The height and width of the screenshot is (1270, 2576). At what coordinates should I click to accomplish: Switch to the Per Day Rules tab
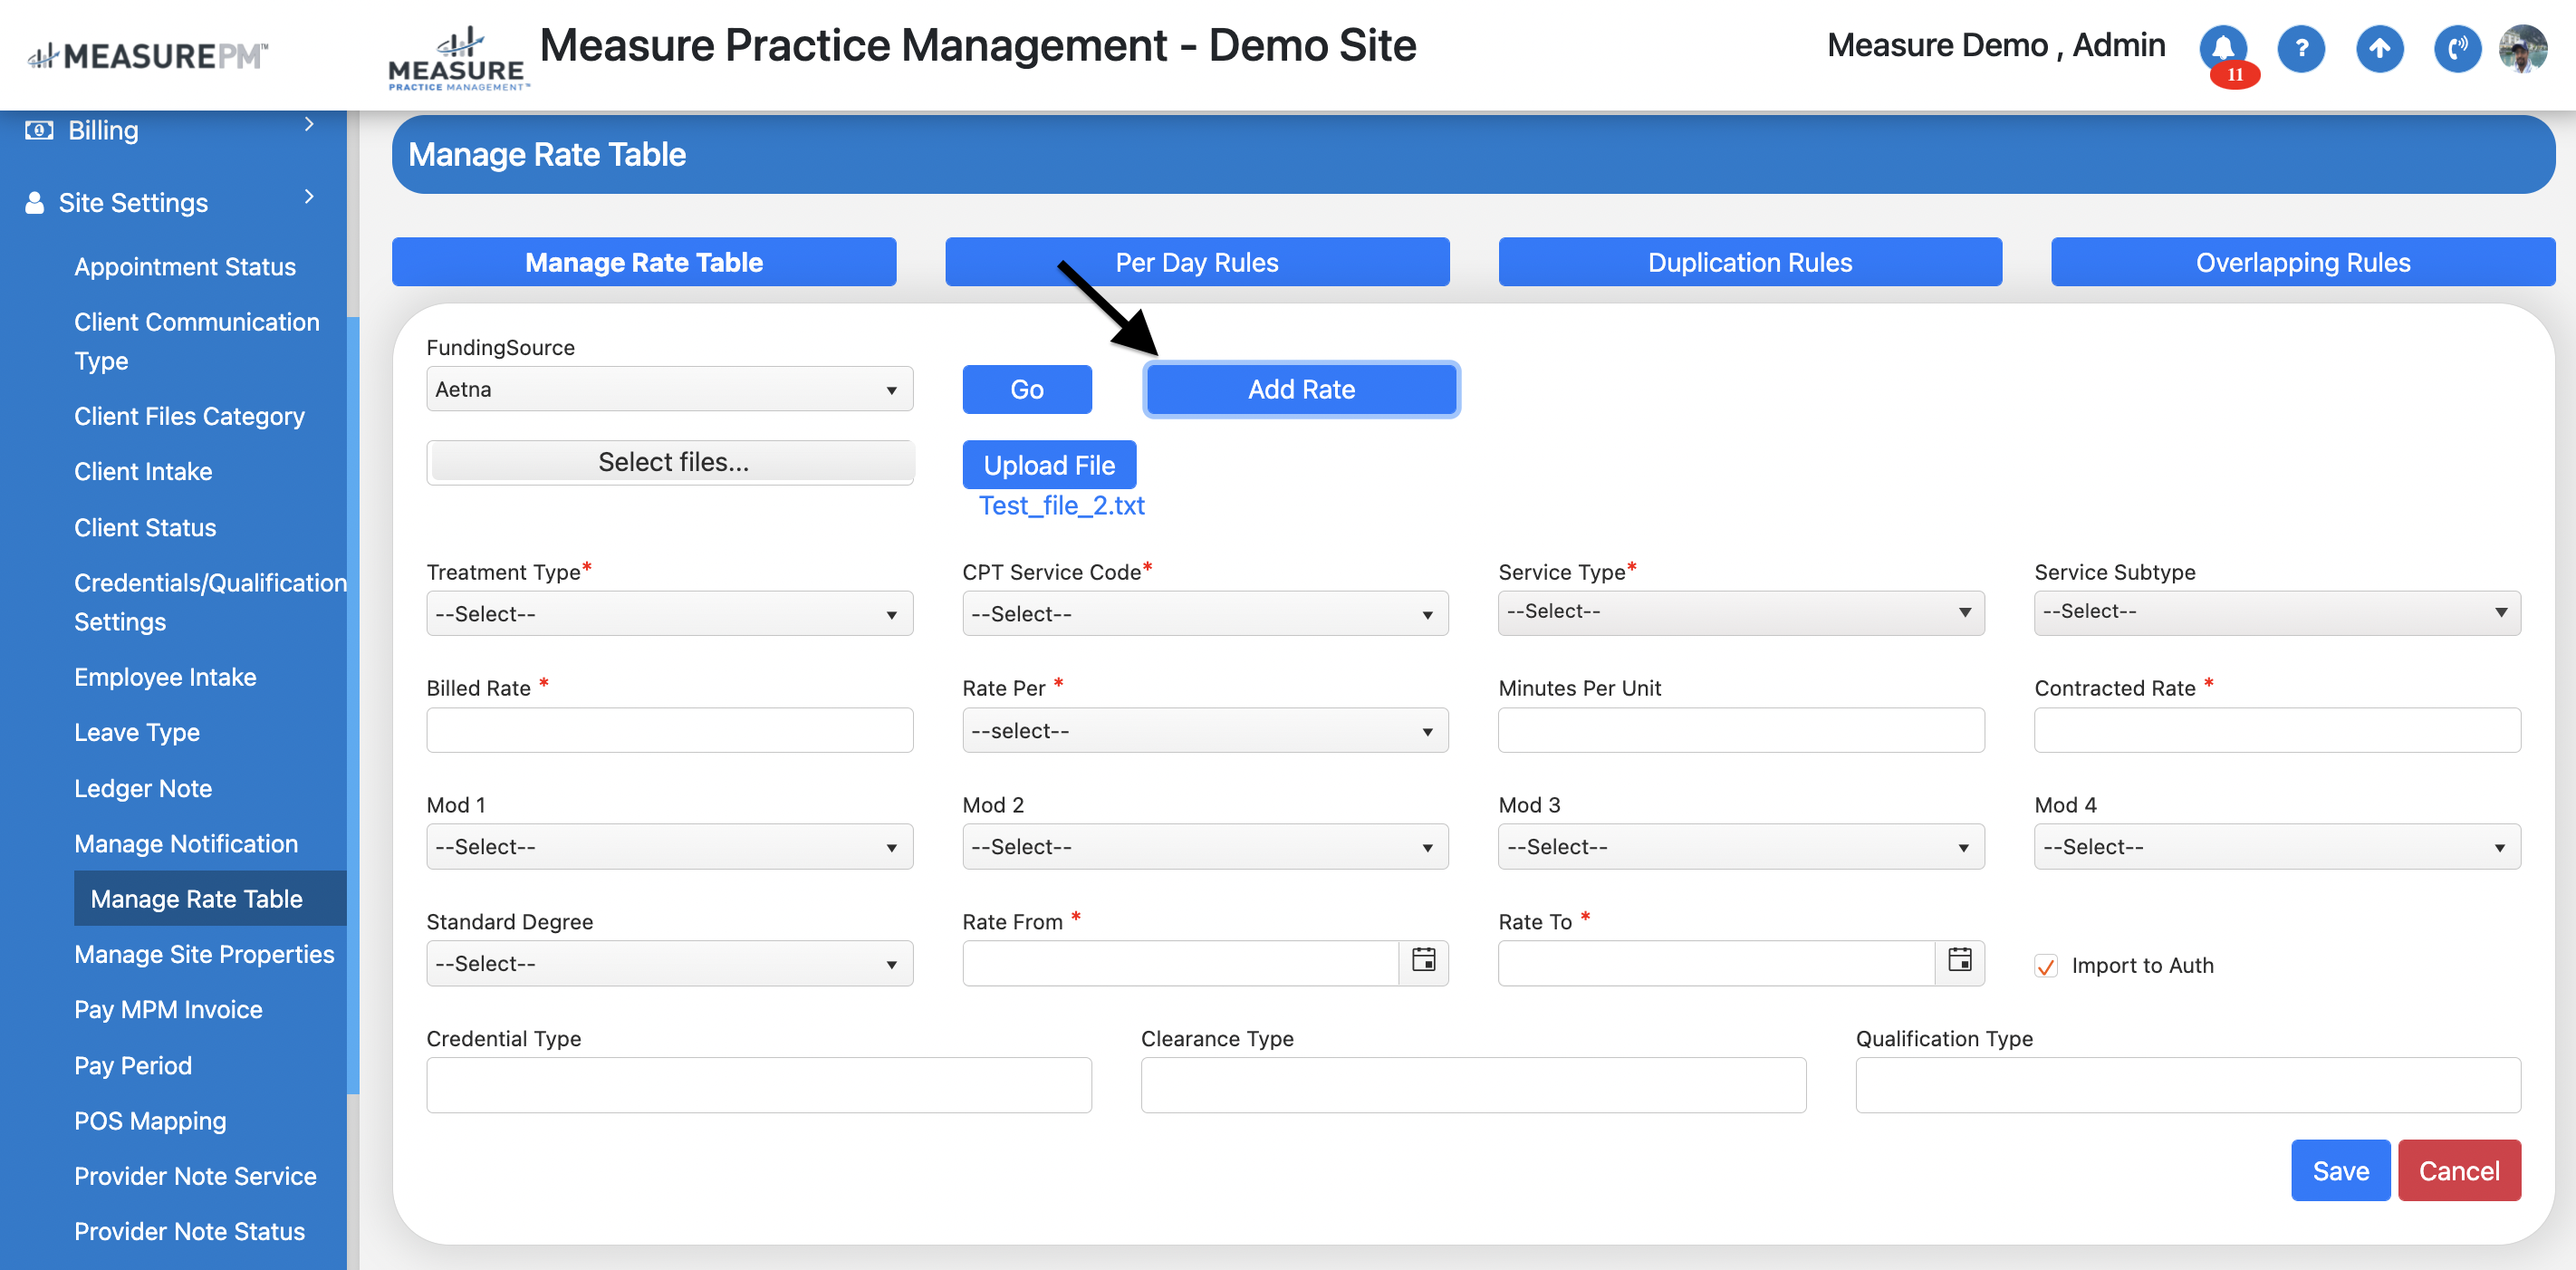tap(1196, 262)
